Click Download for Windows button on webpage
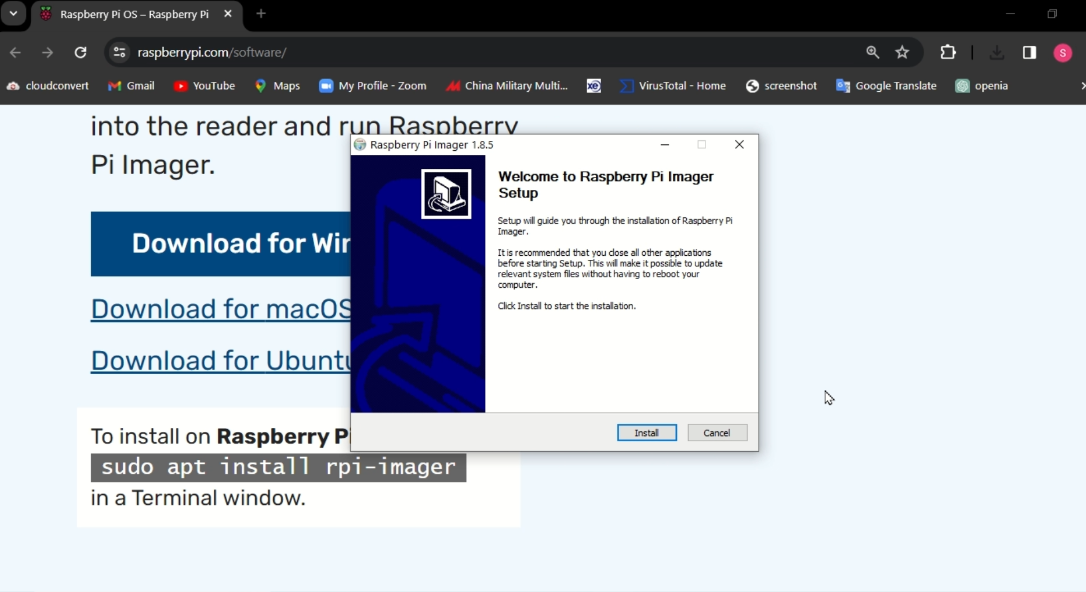 (x=221, y=244)
